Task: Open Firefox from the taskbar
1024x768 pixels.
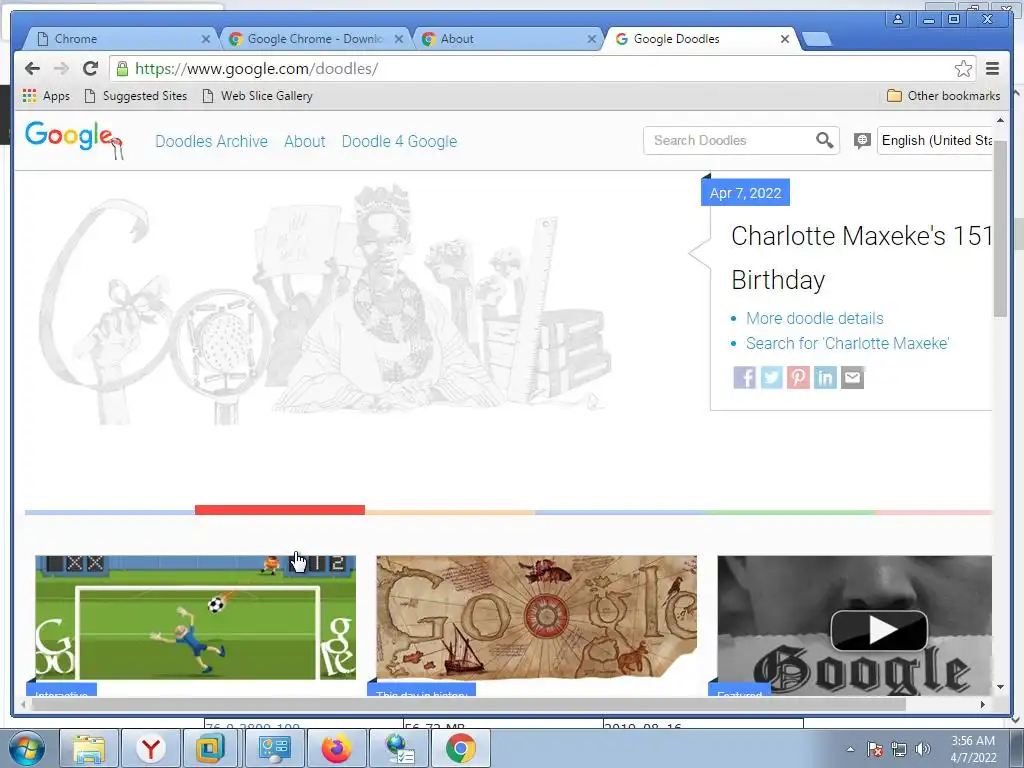Action: [336, 748]
